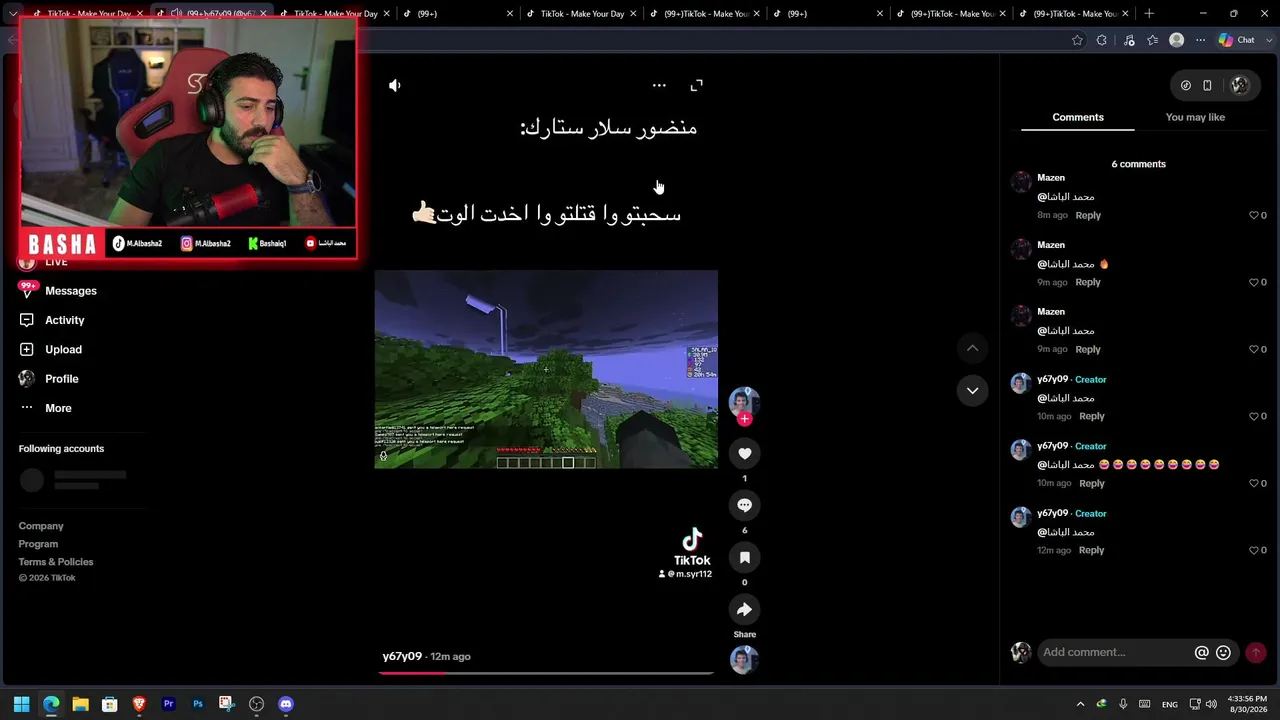Open the Windows Start menu
Screen dimensions: 1280x720
point(22,704)
